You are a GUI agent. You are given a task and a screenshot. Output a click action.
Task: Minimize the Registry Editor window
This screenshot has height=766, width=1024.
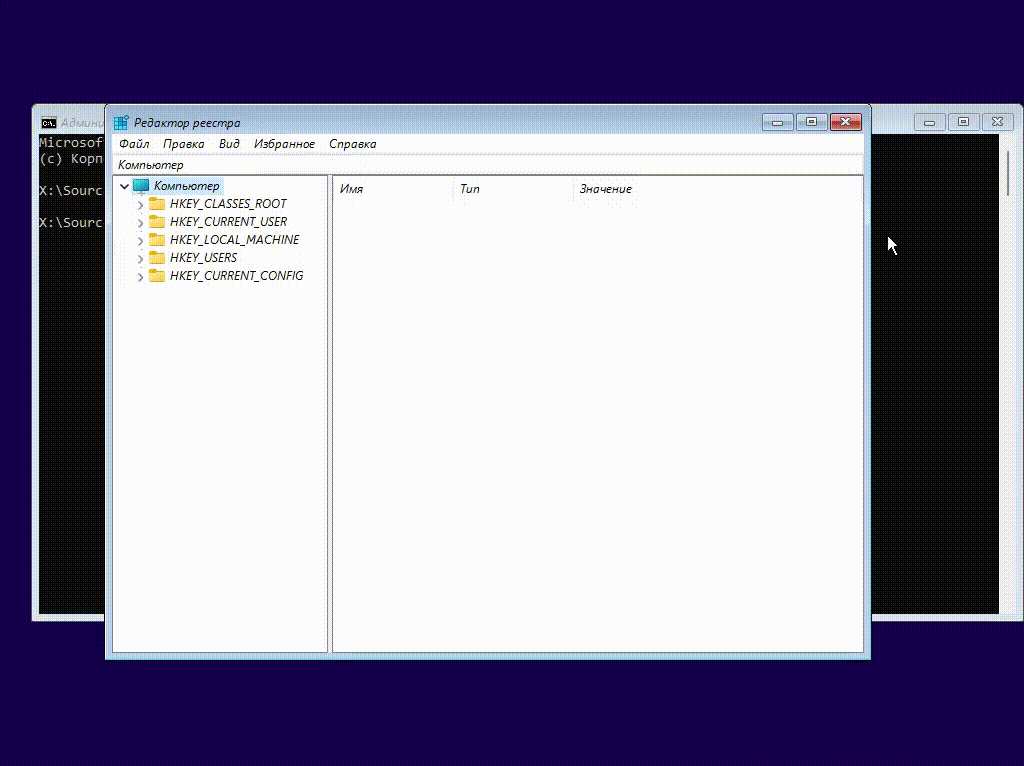777,122
